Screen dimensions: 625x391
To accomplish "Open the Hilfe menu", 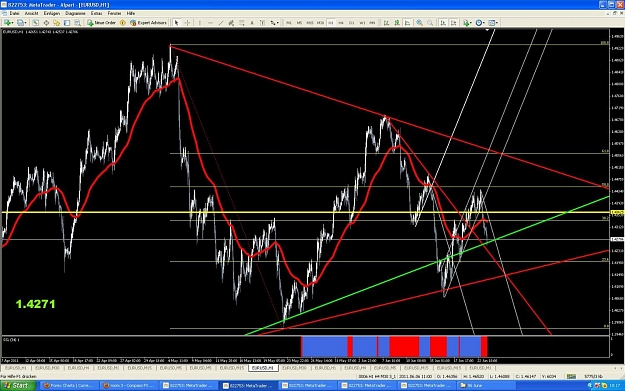I will (x=131, y=13).
